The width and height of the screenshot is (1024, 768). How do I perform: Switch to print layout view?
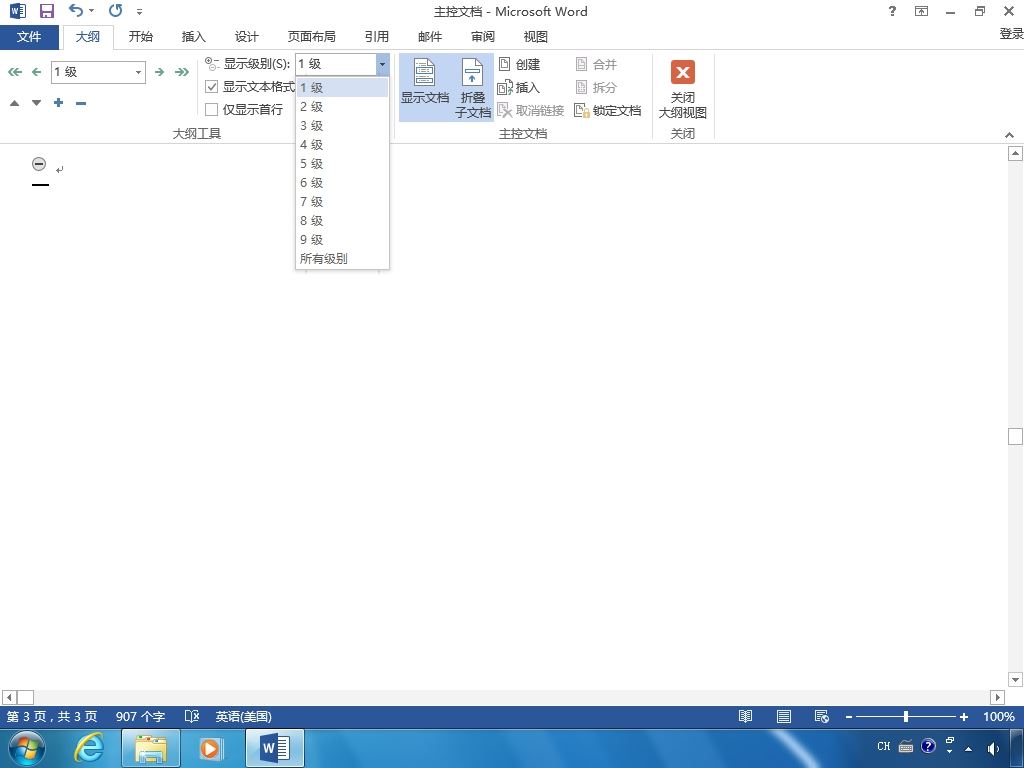pyautogui.click(x=784, y=716)
